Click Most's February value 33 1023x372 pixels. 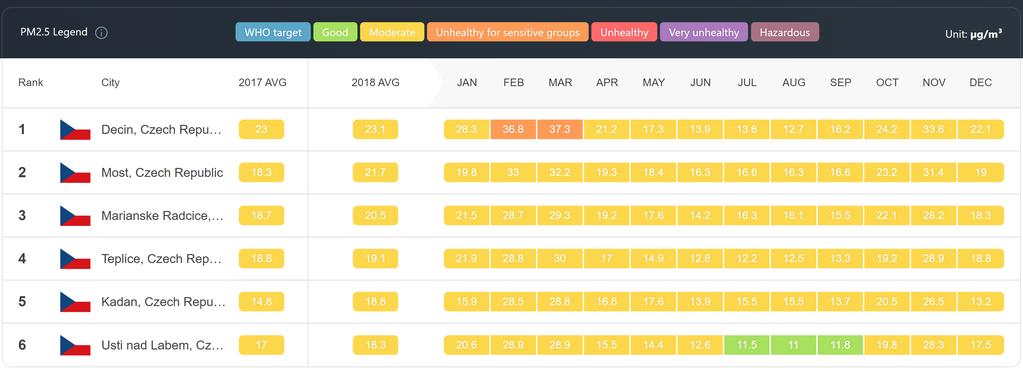click(x=513, y=172)
